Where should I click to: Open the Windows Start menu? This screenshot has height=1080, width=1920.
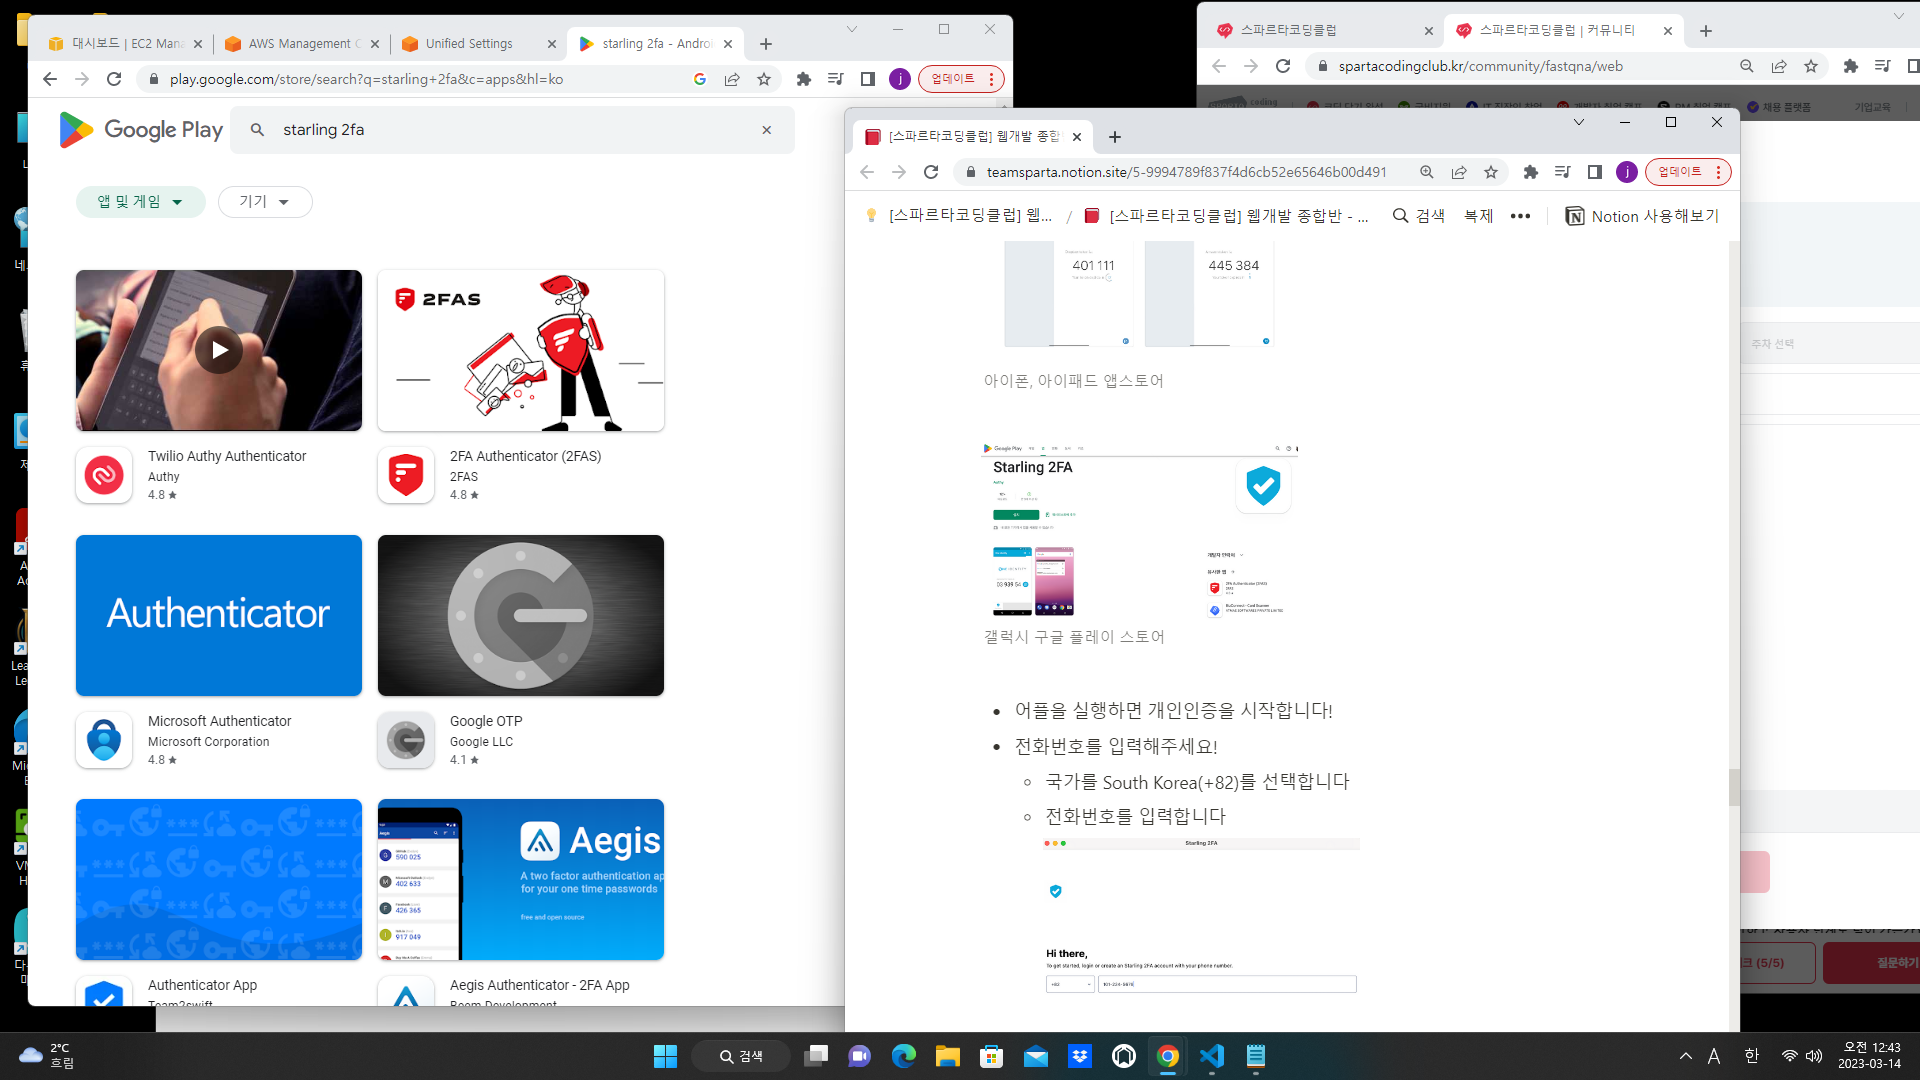pyautogui.click(x=665, y=1056)
